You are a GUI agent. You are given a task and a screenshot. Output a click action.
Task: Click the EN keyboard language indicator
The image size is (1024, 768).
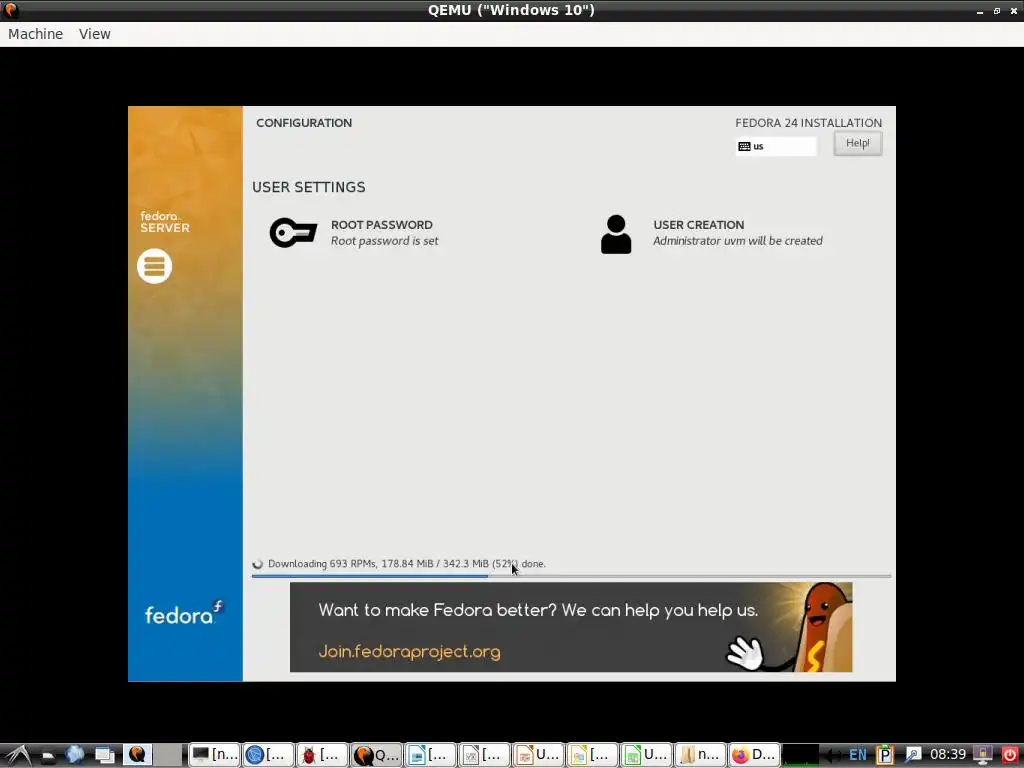(x=857, y=755)
